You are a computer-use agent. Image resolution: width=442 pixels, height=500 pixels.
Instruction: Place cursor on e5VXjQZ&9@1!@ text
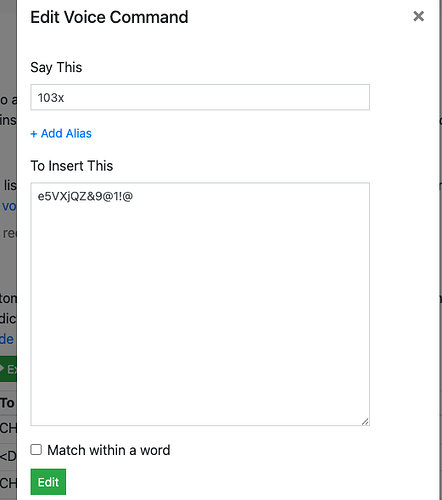click(x=85, y=196)
